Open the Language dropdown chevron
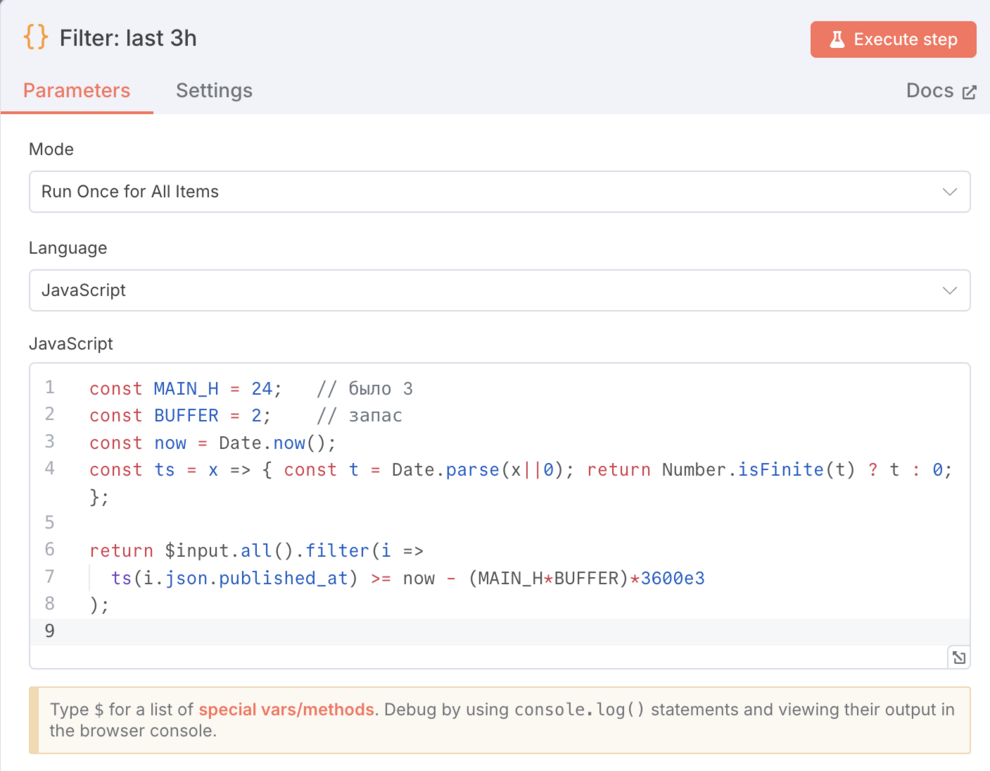Screen dimensions: 990x771 click(949, 291)
